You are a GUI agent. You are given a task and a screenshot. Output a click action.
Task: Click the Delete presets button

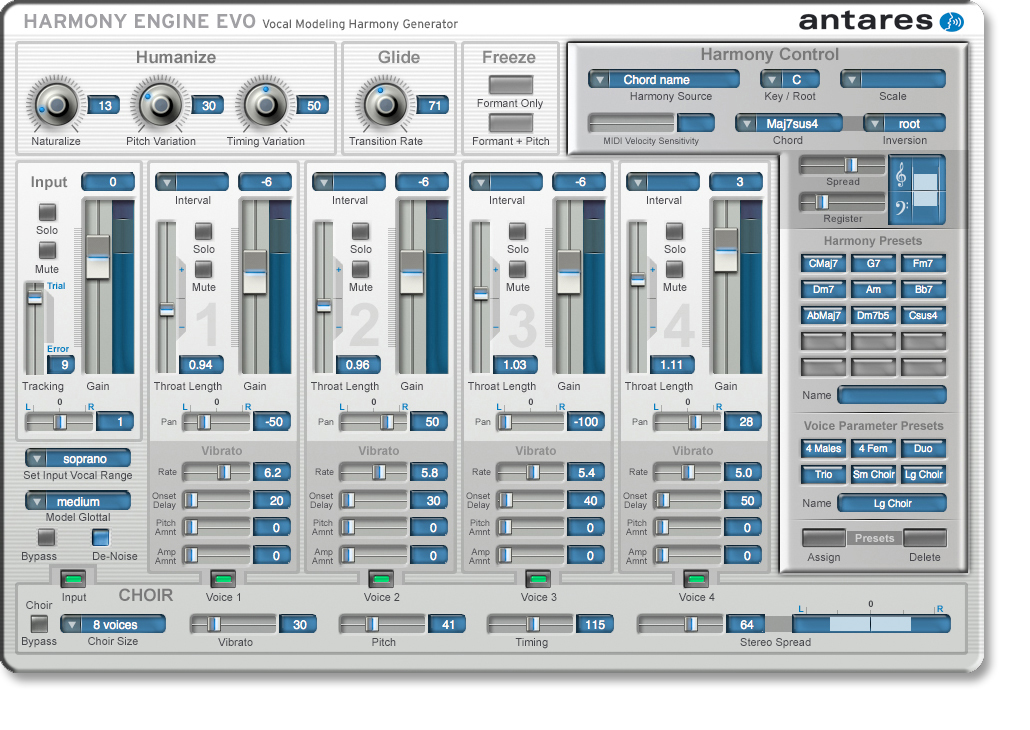point(925,538)
